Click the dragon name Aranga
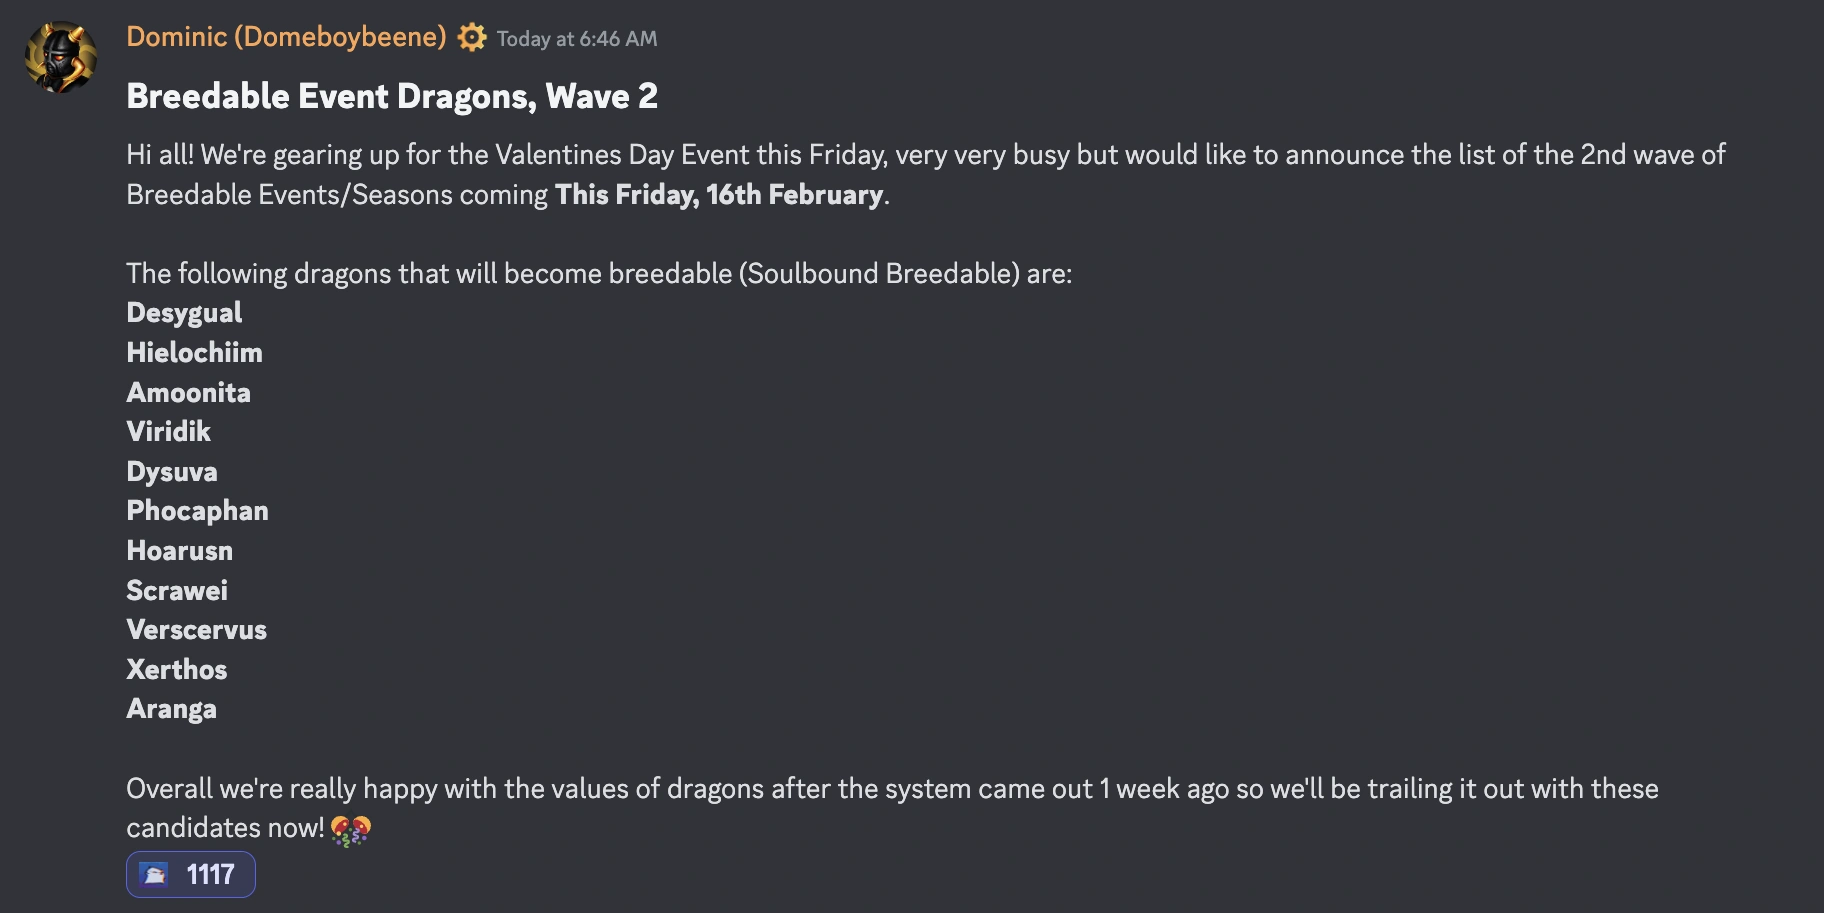 172,708
